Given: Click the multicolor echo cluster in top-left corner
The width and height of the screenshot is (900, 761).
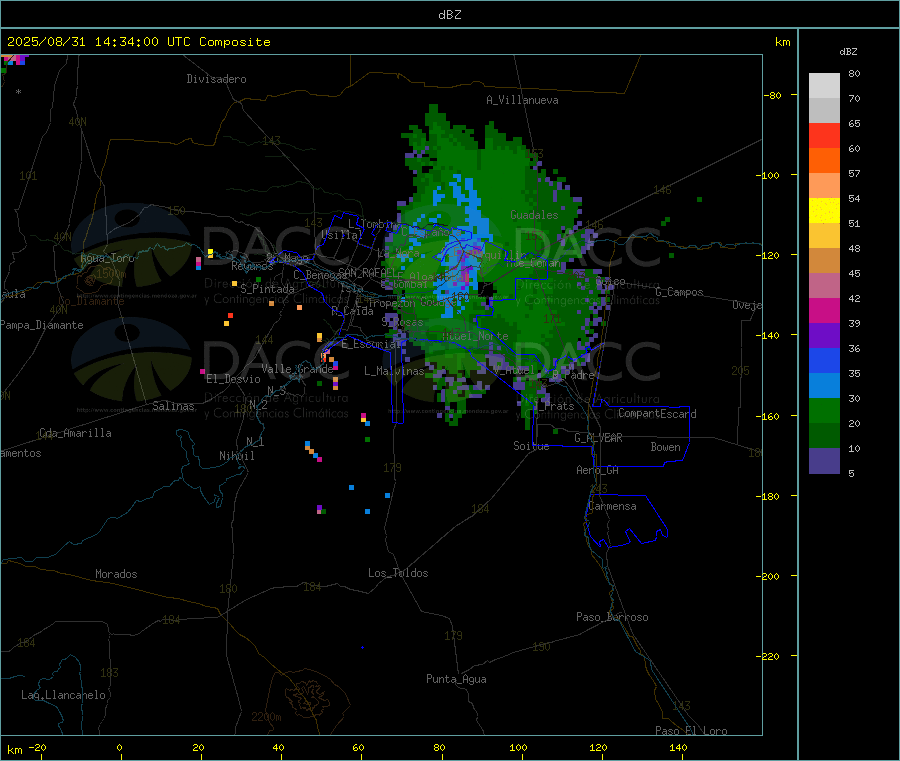Looking at the screenshot, I should point(14,60).
